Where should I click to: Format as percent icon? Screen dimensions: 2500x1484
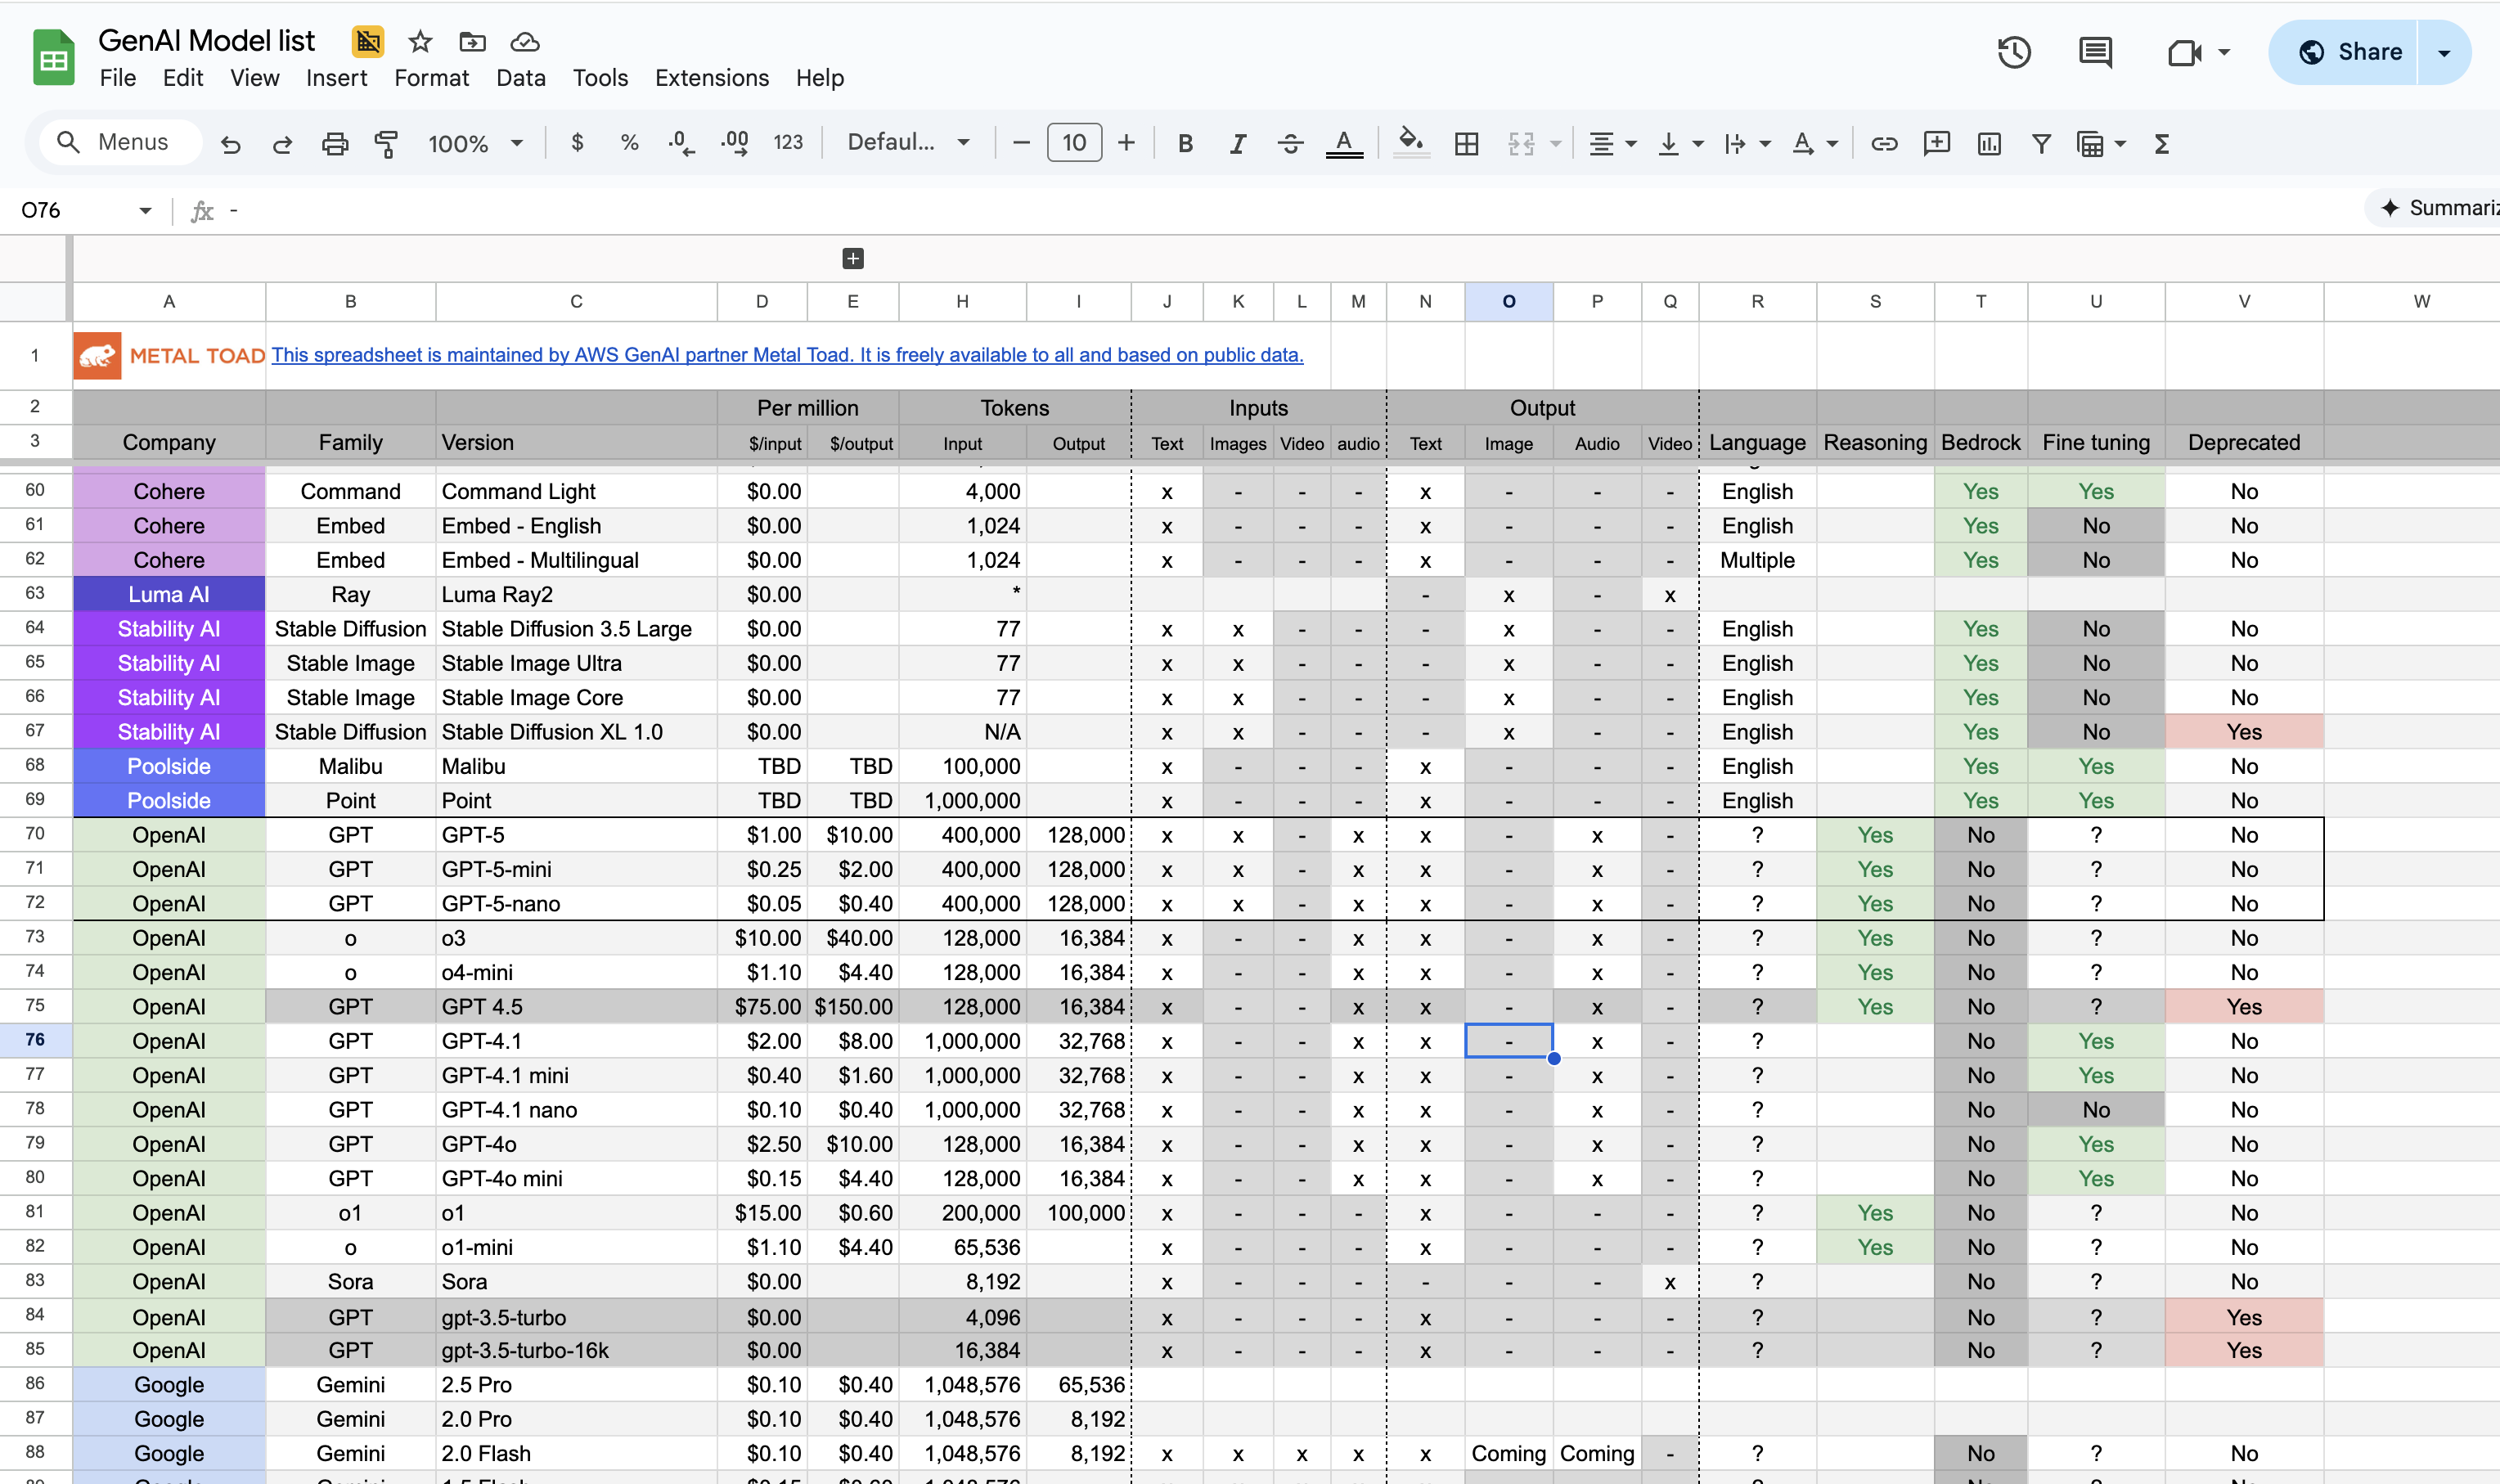coord(629,143)
